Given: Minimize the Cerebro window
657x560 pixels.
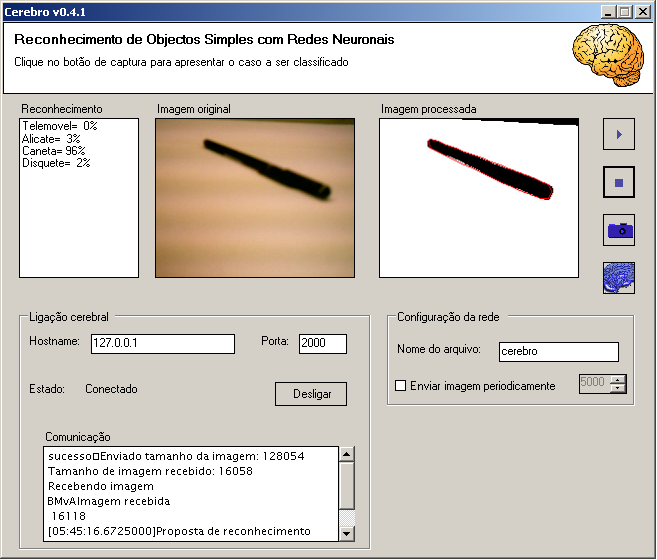Looking at the screenshot, I should 608,12.
